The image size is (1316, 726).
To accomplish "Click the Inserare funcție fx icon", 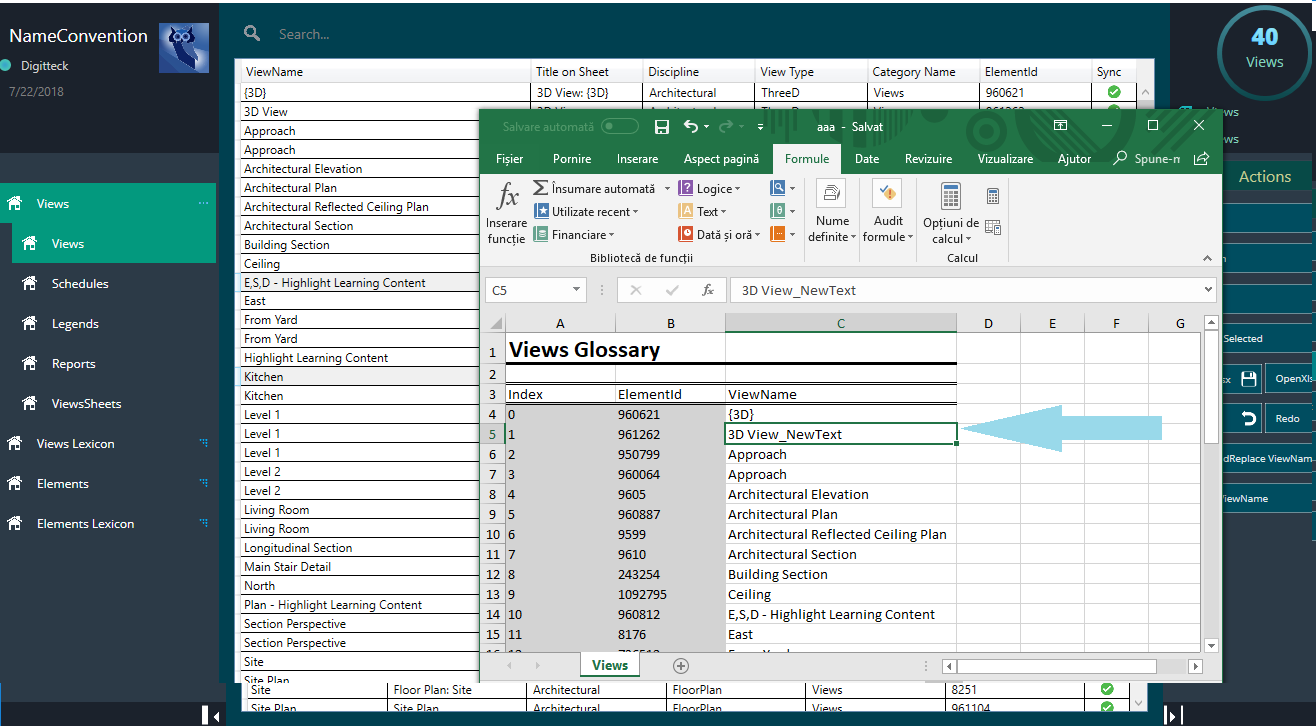I will pyautogui.click(x=507, y=197).
